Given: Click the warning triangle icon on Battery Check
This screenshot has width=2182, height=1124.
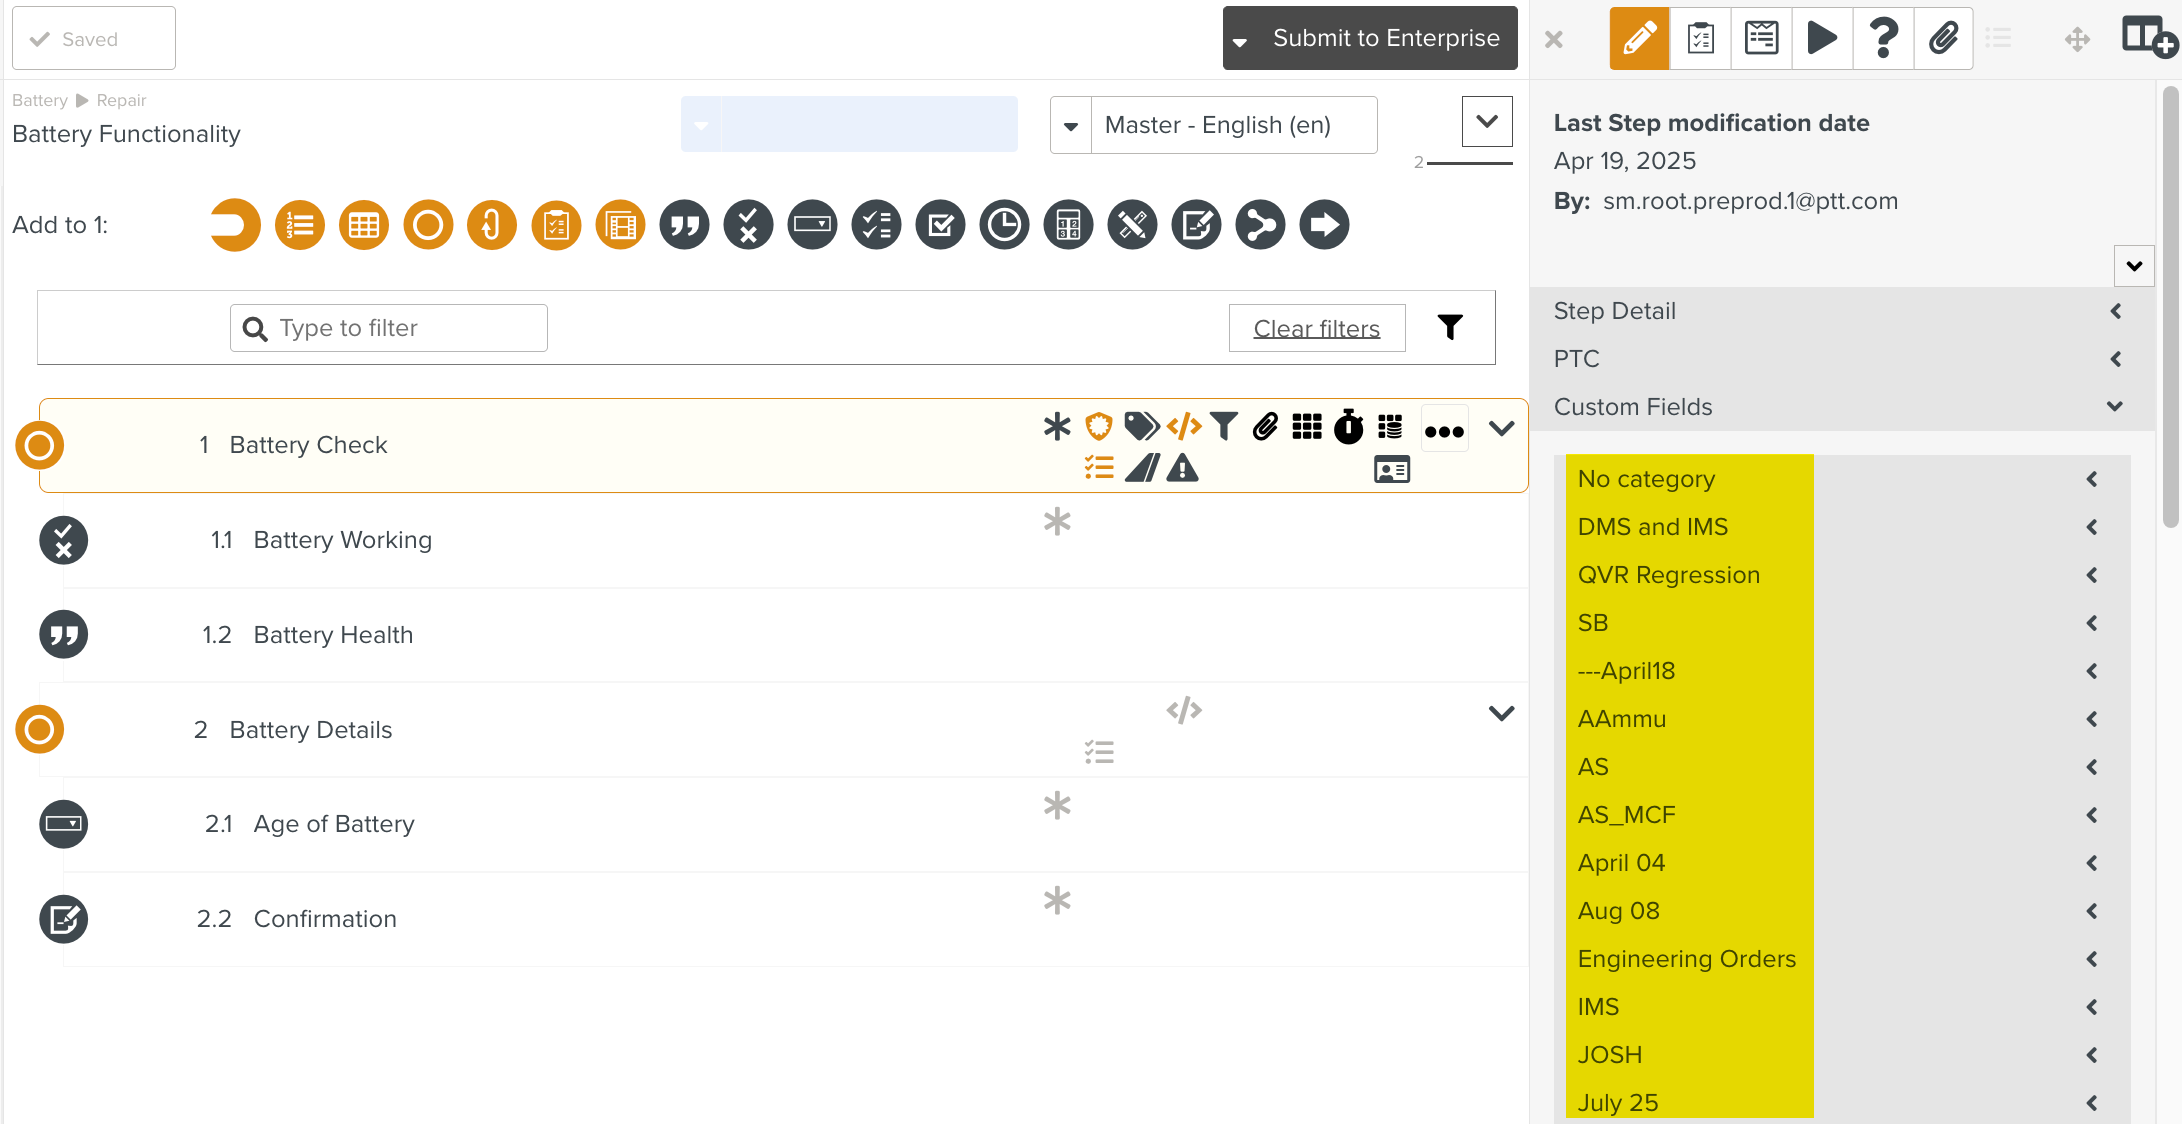Looking at the screenshot, I should [x=1182, y=468].
